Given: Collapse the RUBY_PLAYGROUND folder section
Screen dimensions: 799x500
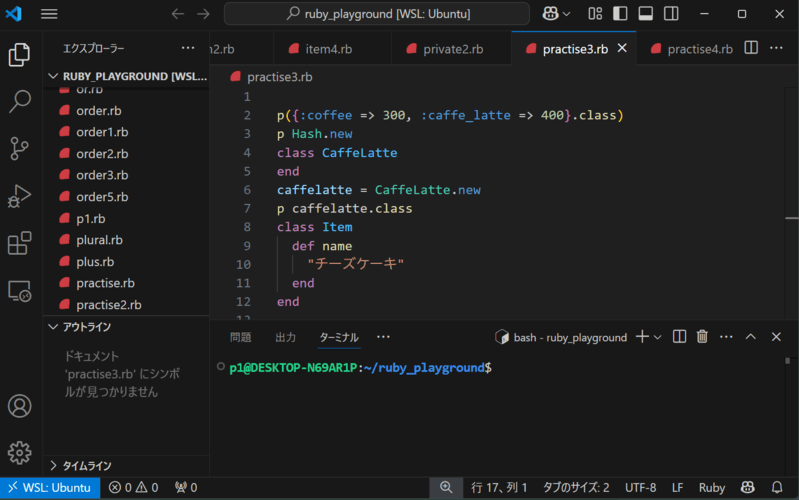Looking at the screenshot, I should pyautogui.click(x=127, y=76).
